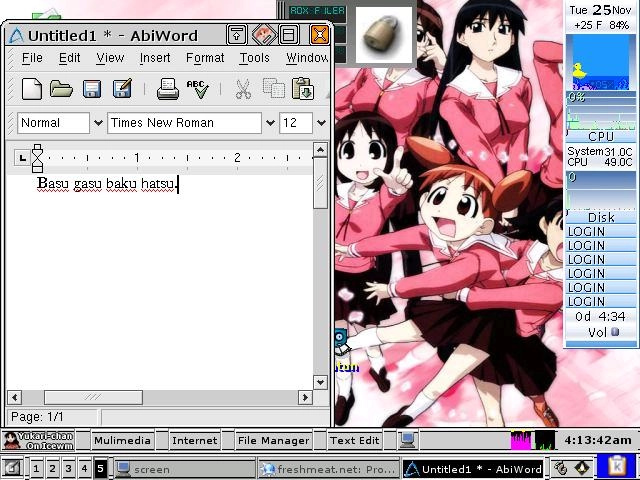Open the paragraph style dropdown arrow next to Normal
This screenshot has height=480, width=640.
coord(98,122)
